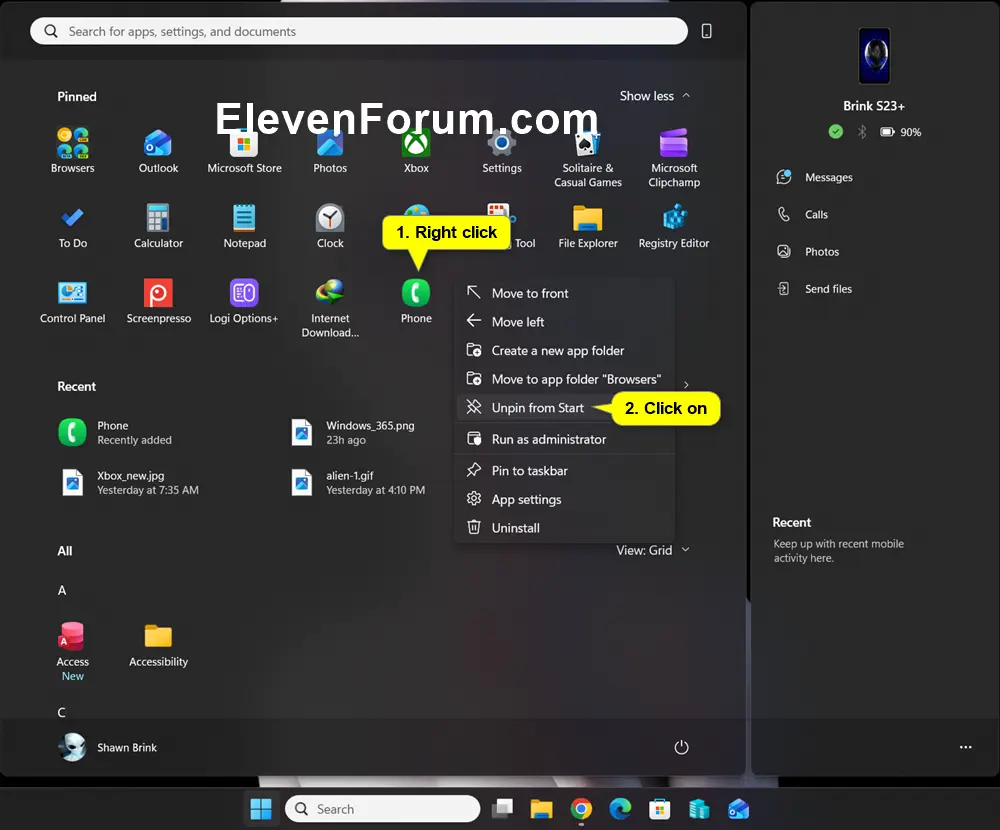
Task: Select Move to front in context menu
Action: click(564, 293)
